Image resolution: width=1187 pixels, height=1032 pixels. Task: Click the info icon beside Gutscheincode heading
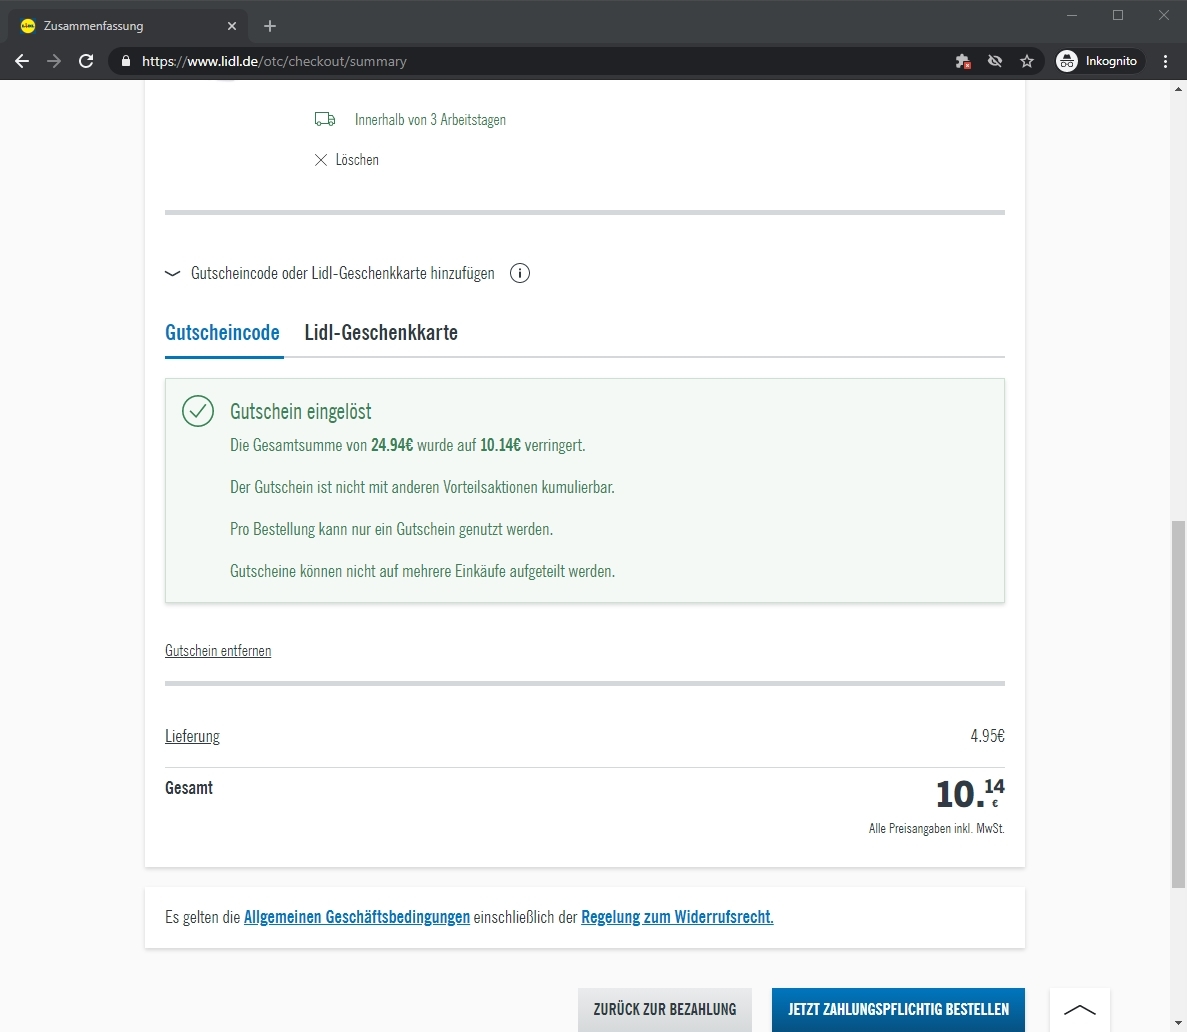click(520, 273)
